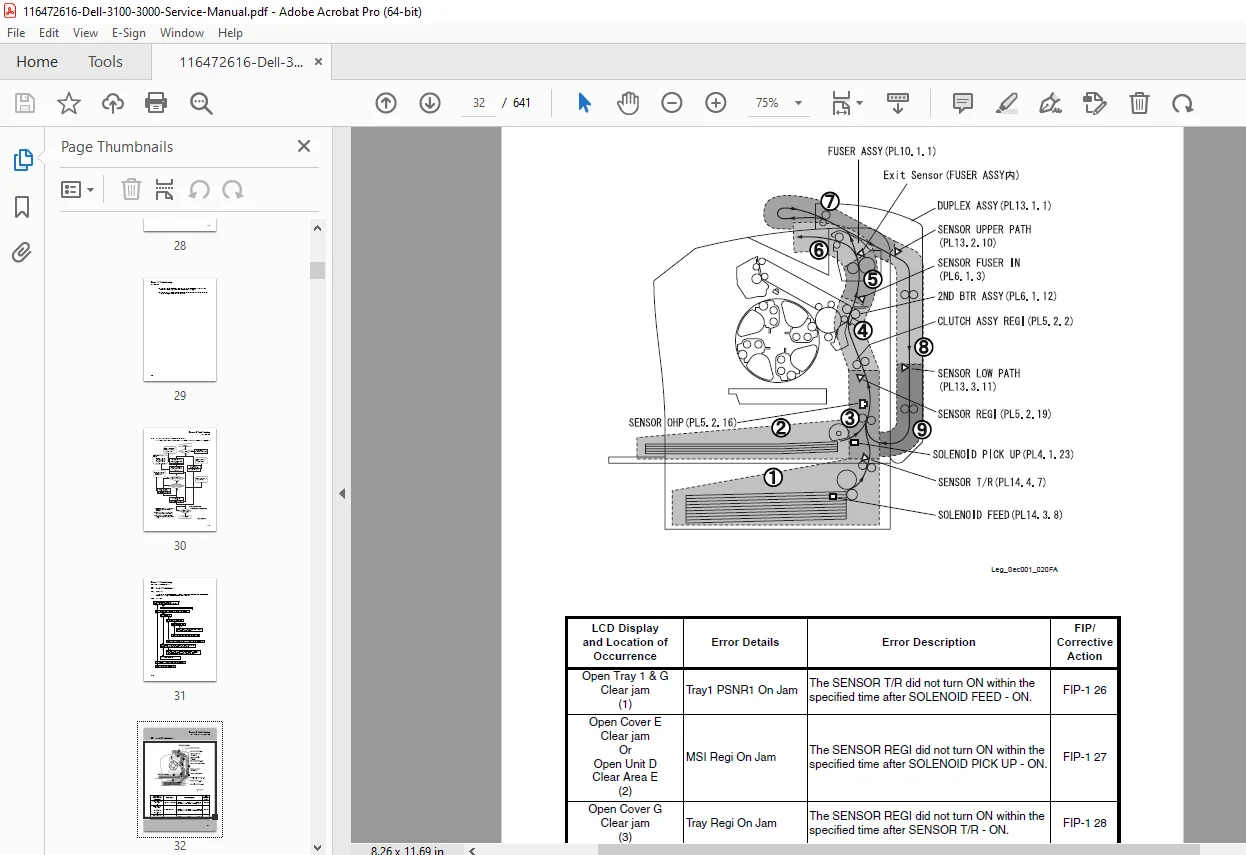Click the Edit PDF stamp icon
Image resolution: width=1246 pixels, height=855 pixels.
[x=1095, y=103]
